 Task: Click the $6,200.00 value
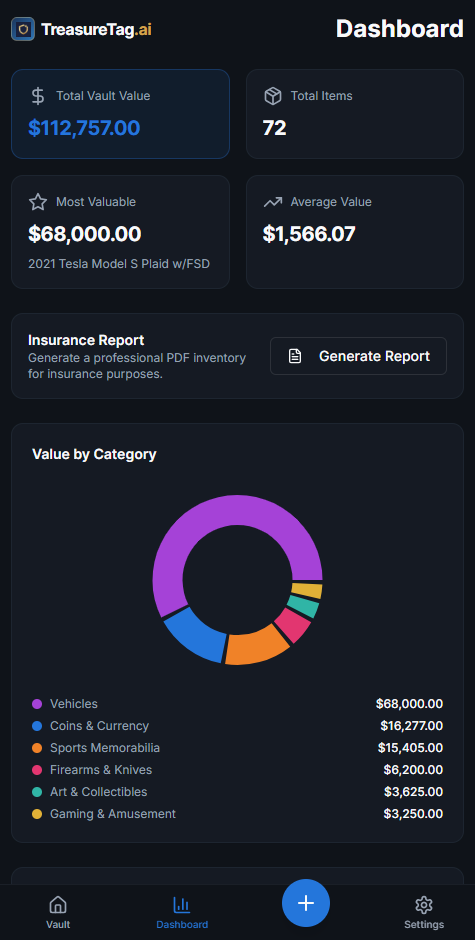(413, 770)
